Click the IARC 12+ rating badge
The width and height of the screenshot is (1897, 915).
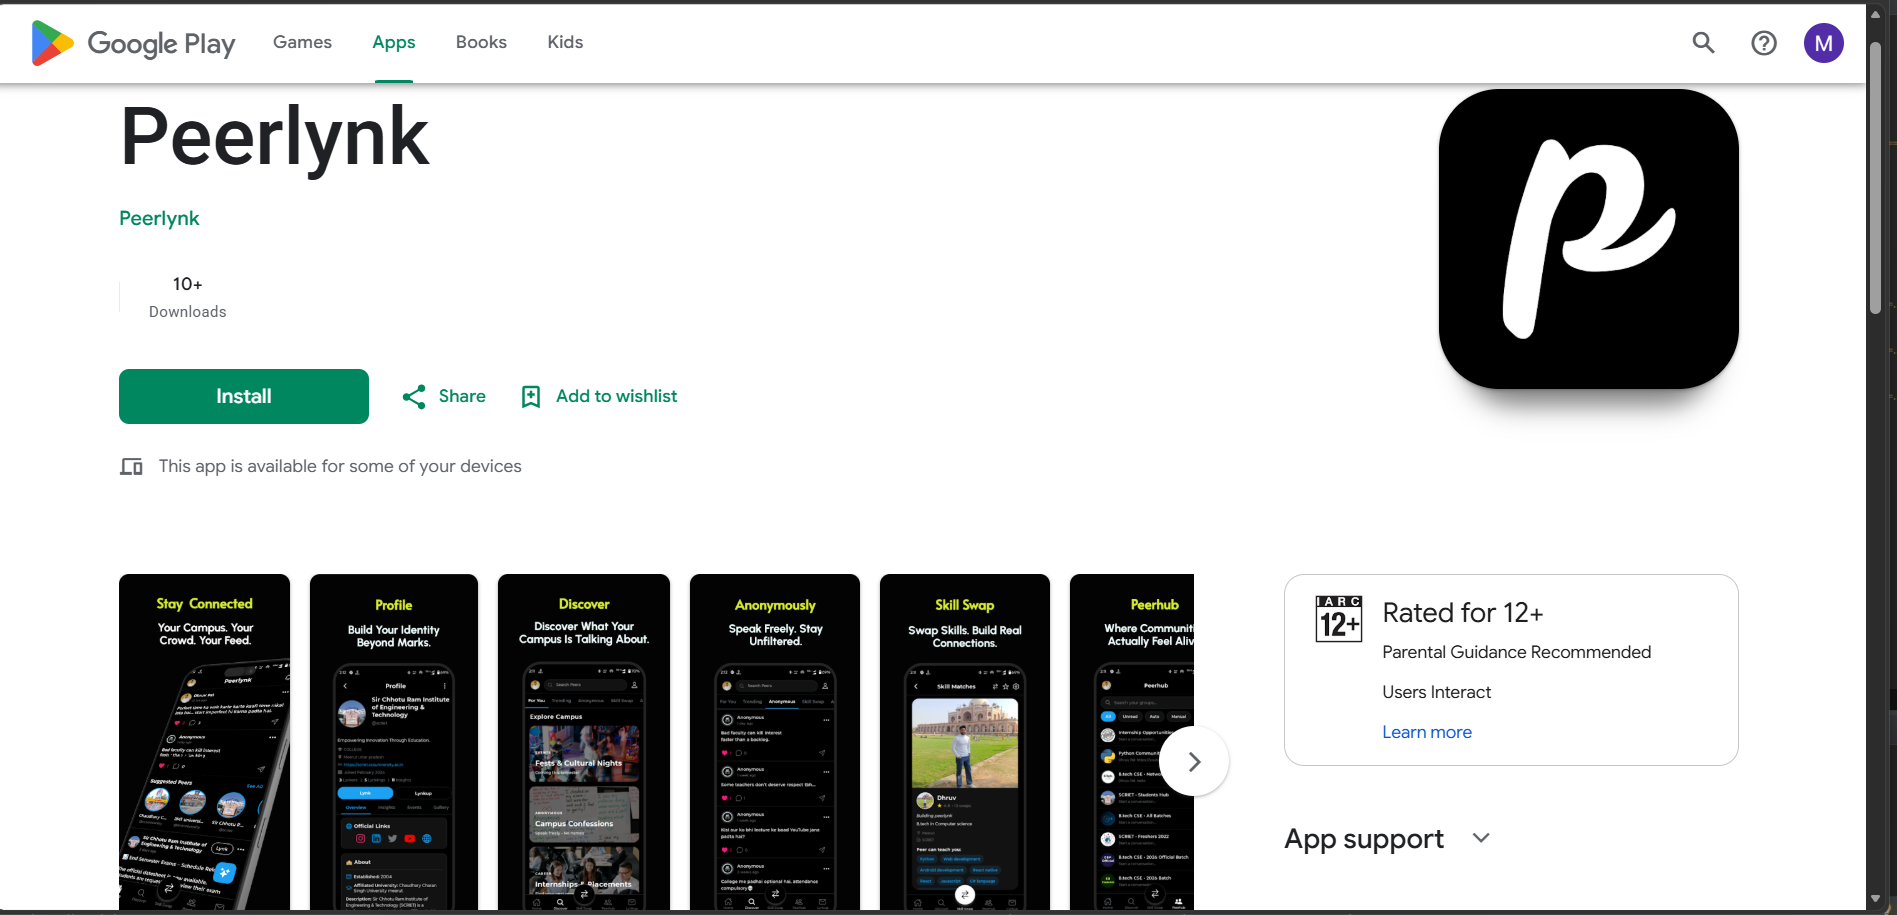1339,618
